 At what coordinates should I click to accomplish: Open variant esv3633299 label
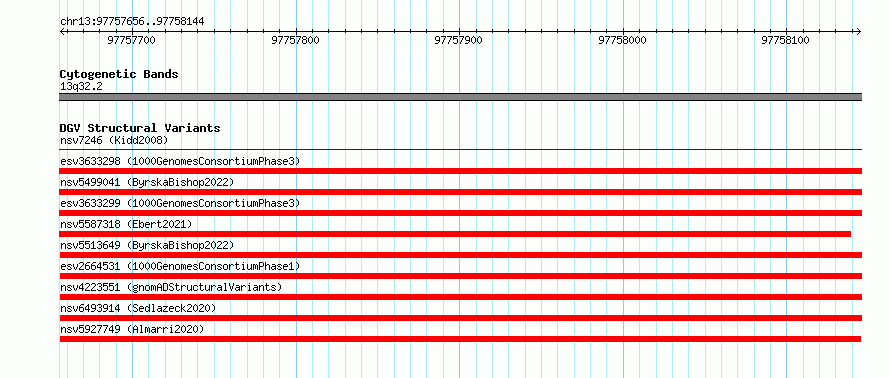click(x=180, y=203)
